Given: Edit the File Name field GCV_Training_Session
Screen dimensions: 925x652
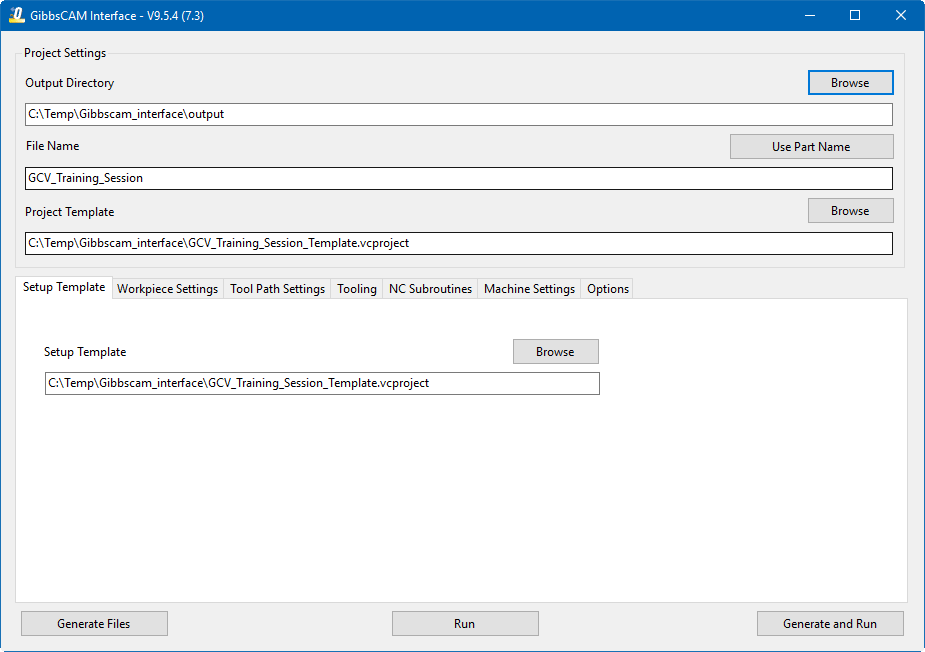Looking at the screenshot, I should tap(458, 178).
